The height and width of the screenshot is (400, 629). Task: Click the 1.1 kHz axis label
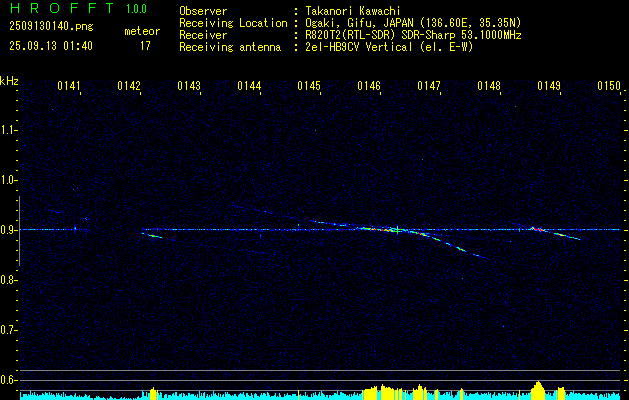point(8,130)
